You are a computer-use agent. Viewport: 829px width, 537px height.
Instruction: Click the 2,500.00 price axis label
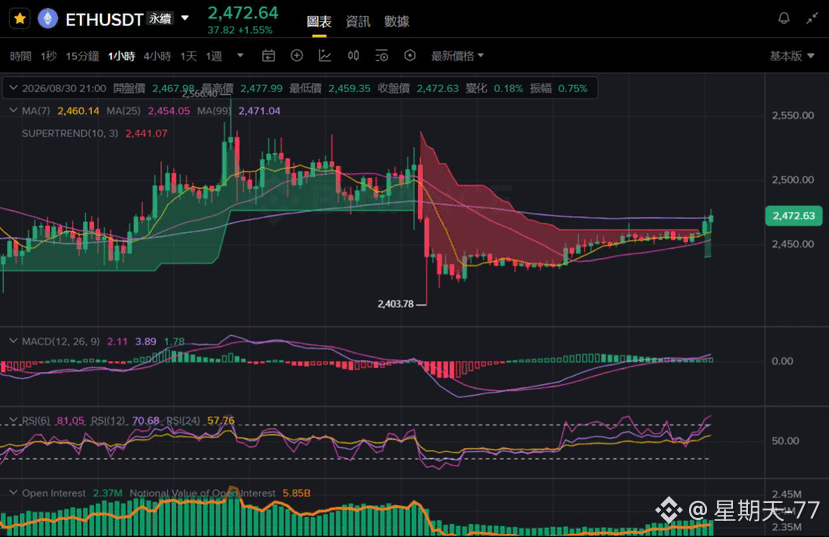tap(793, 180)
